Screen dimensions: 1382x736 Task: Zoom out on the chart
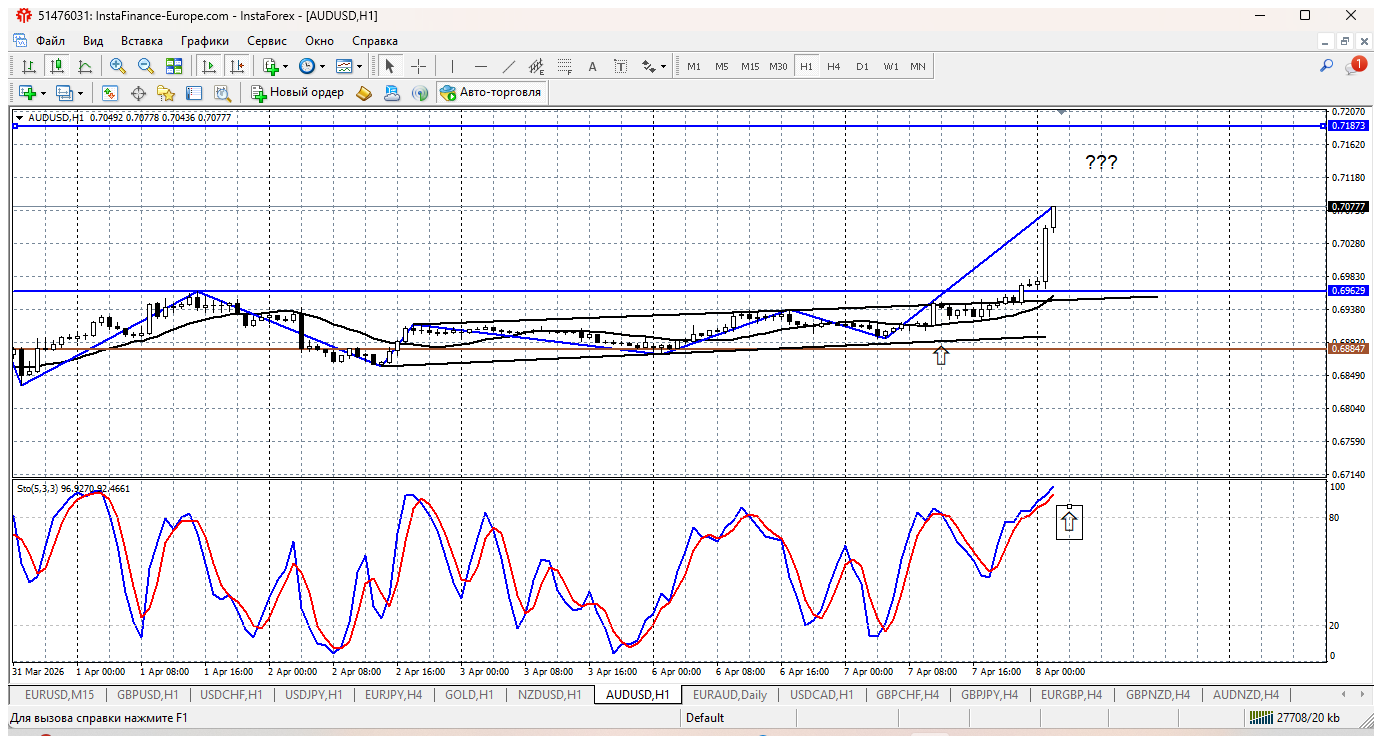click(145, 66)
